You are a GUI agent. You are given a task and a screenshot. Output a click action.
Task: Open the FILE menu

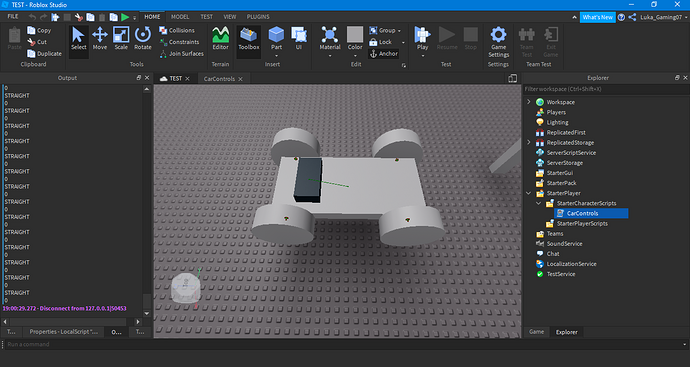(x=13, y=17)
